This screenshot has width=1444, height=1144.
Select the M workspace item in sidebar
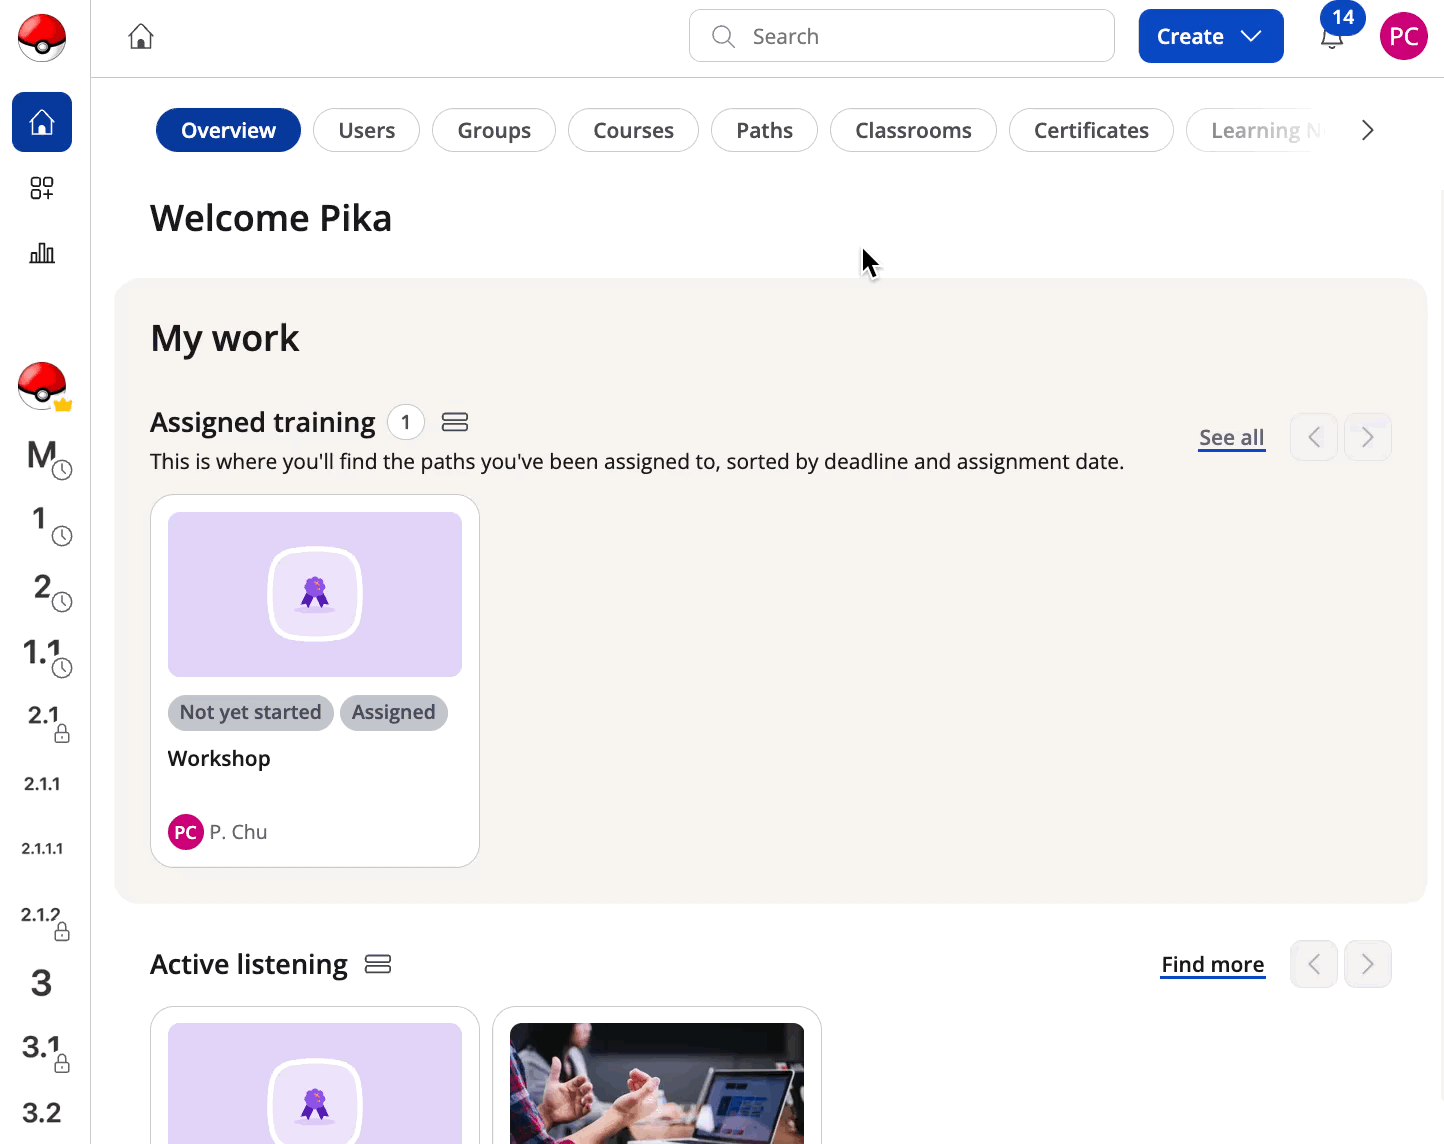[45, 456]
